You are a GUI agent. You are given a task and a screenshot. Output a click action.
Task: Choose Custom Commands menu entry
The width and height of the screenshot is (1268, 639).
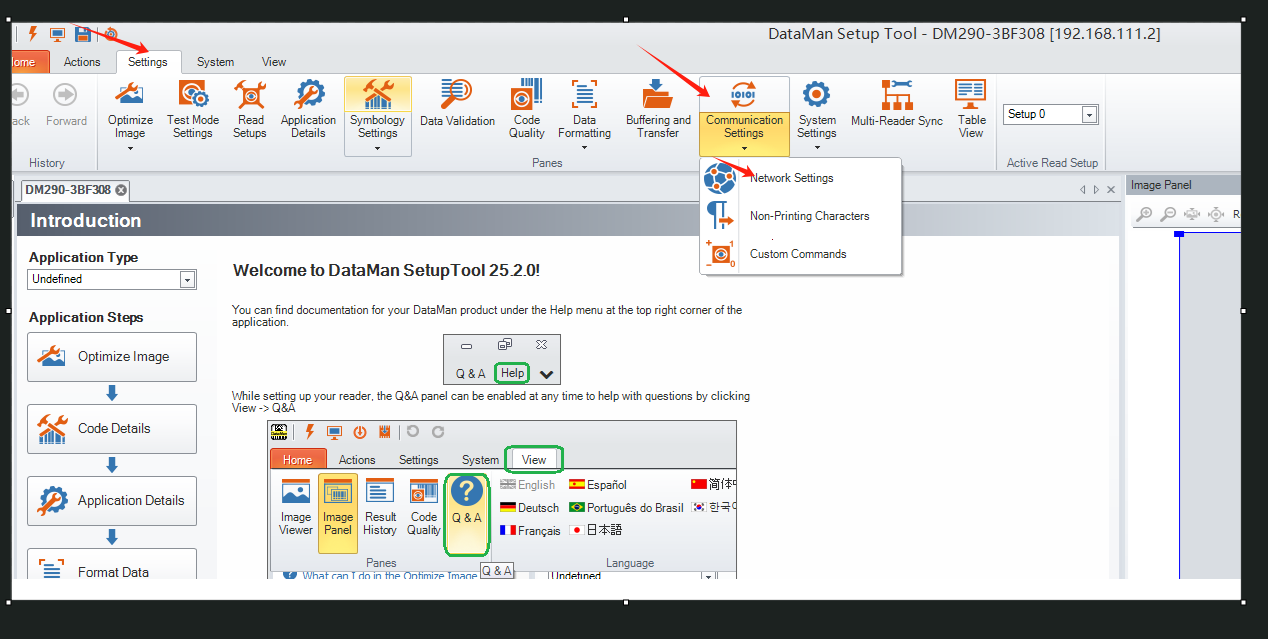point(800,254)
